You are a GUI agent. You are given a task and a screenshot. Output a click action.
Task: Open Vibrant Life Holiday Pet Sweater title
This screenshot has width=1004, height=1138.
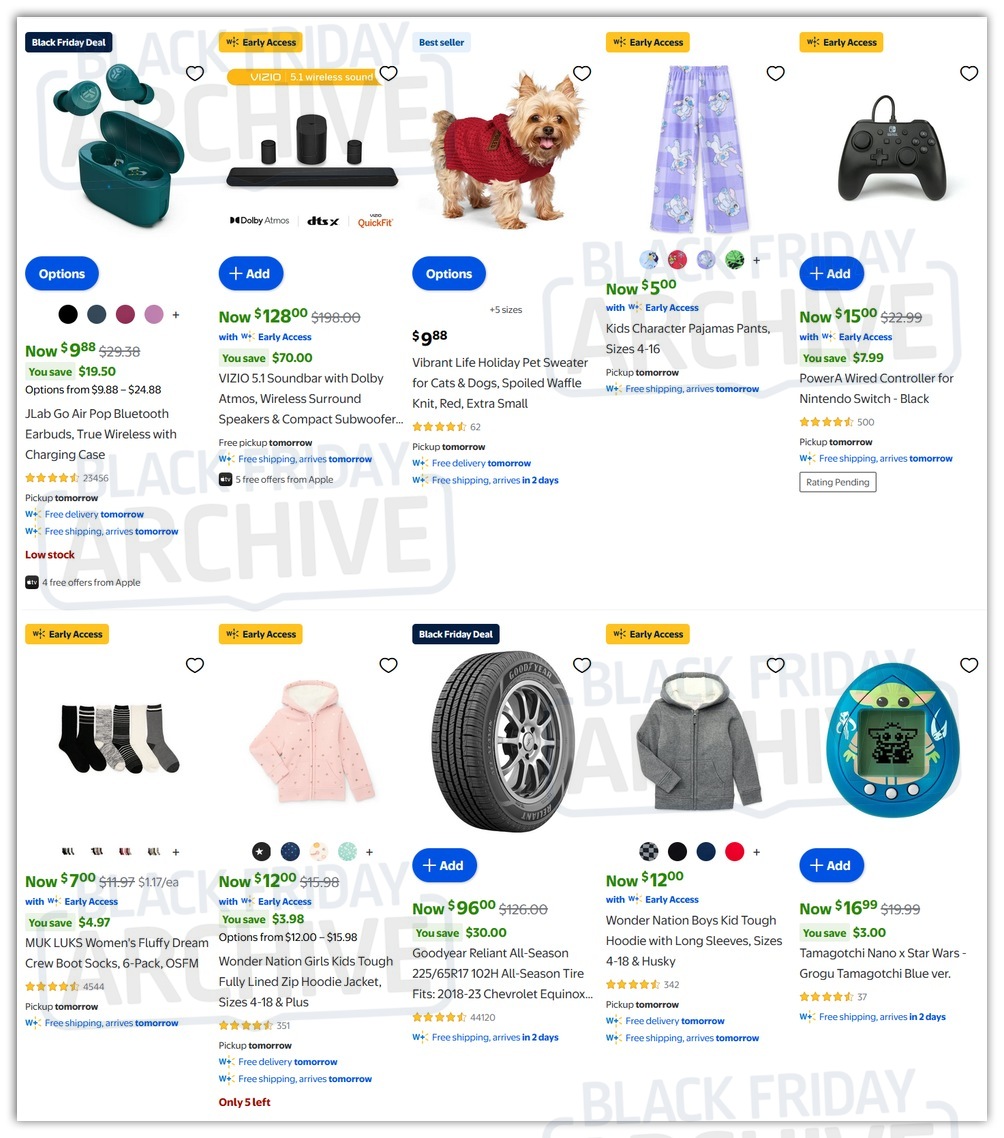500,382
